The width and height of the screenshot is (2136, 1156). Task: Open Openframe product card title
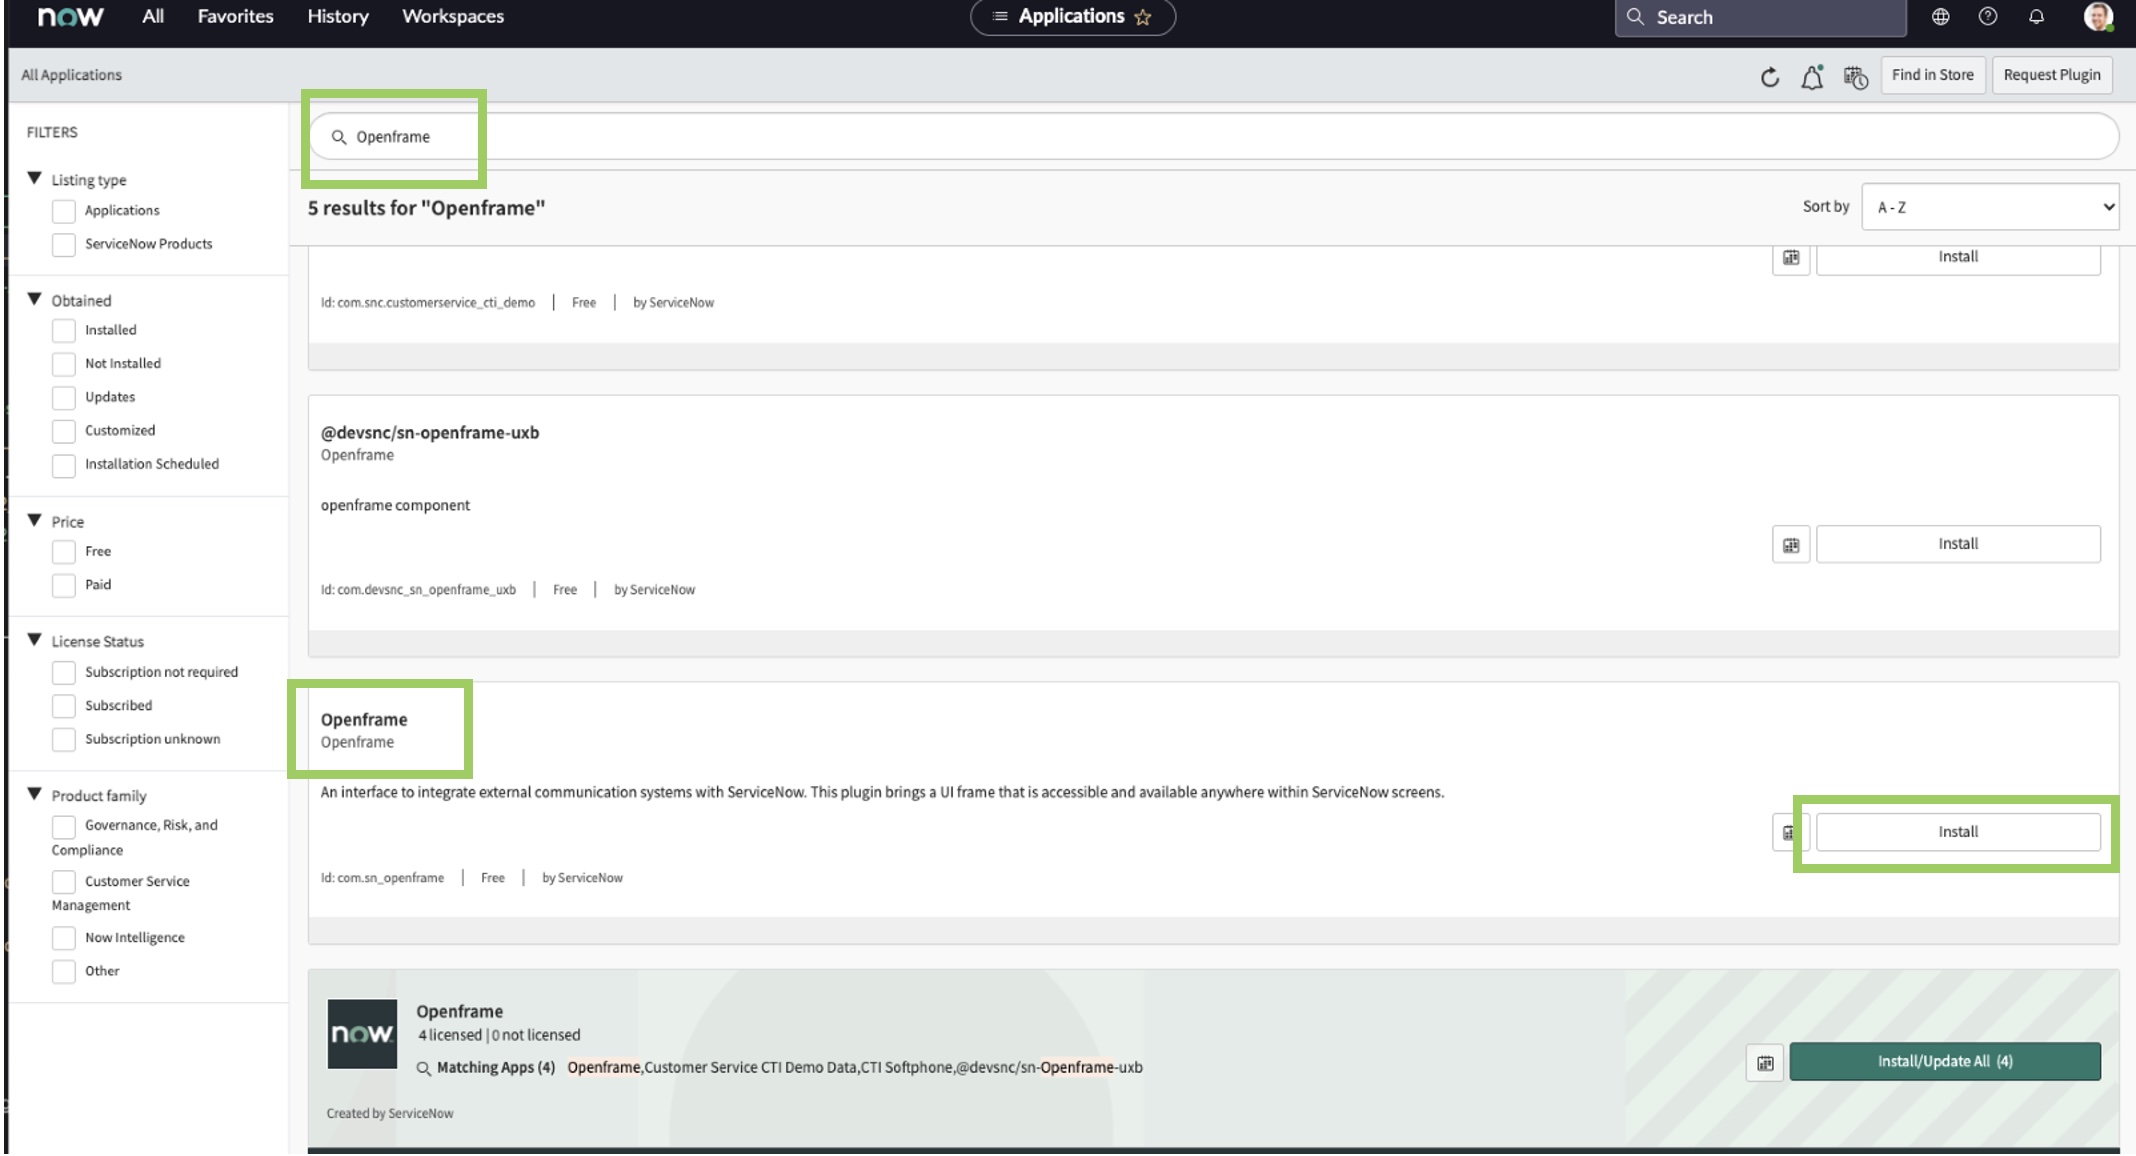pos(459,1011)
